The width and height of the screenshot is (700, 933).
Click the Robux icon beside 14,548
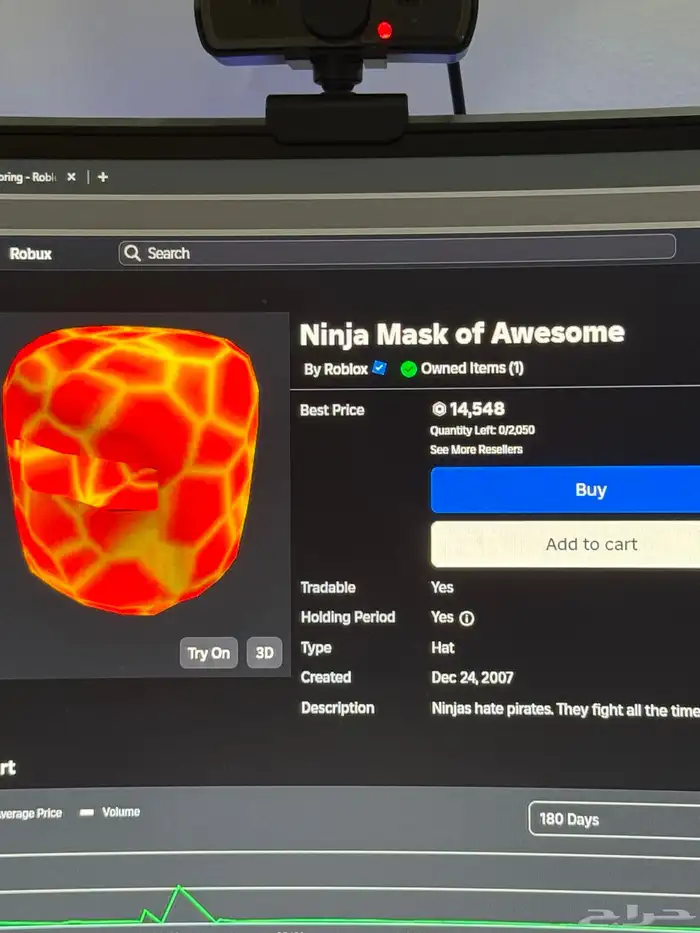439,409
